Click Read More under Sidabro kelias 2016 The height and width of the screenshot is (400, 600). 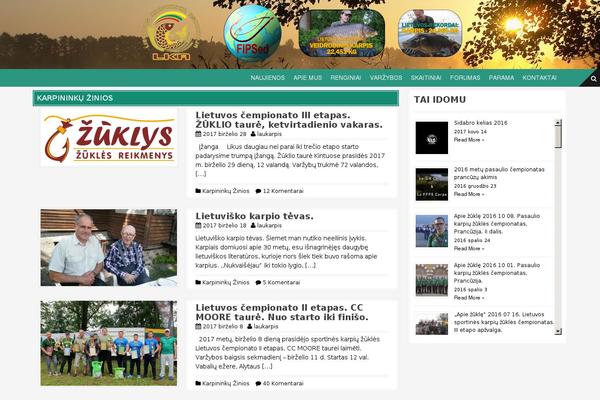[x=469, y=140]
